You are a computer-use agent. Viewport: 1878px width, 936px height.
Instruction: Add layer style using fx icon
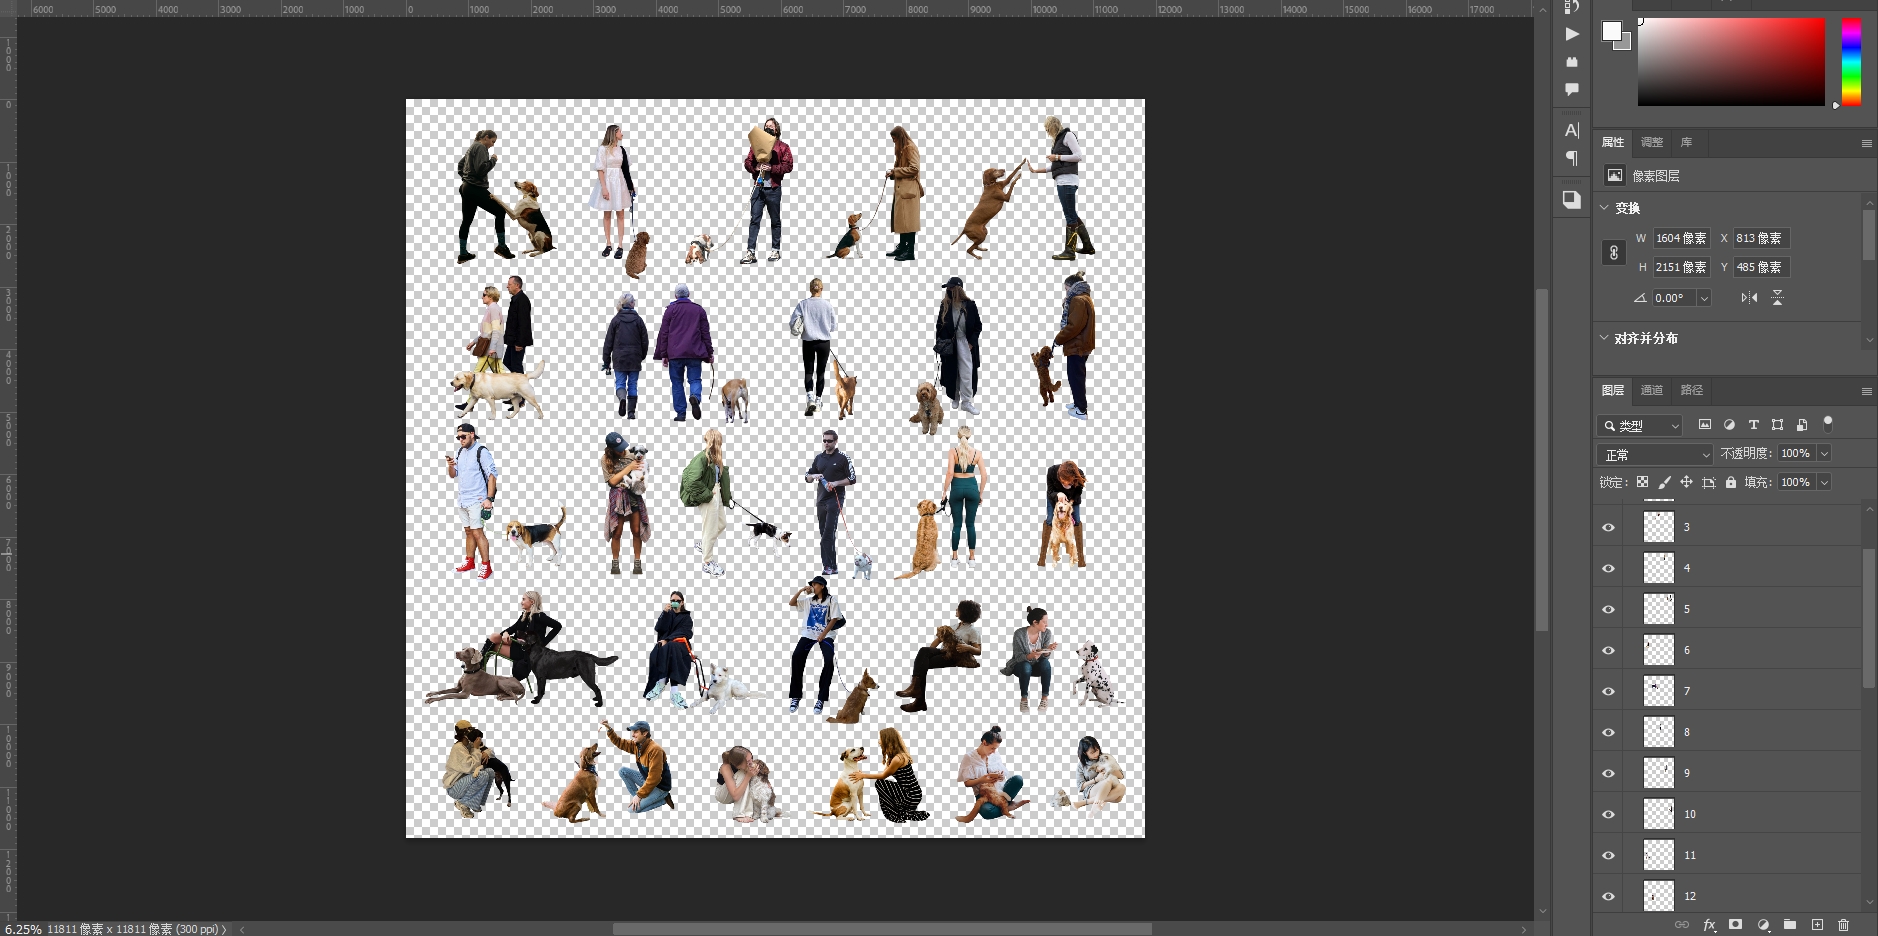click(x=1709, y=925)
